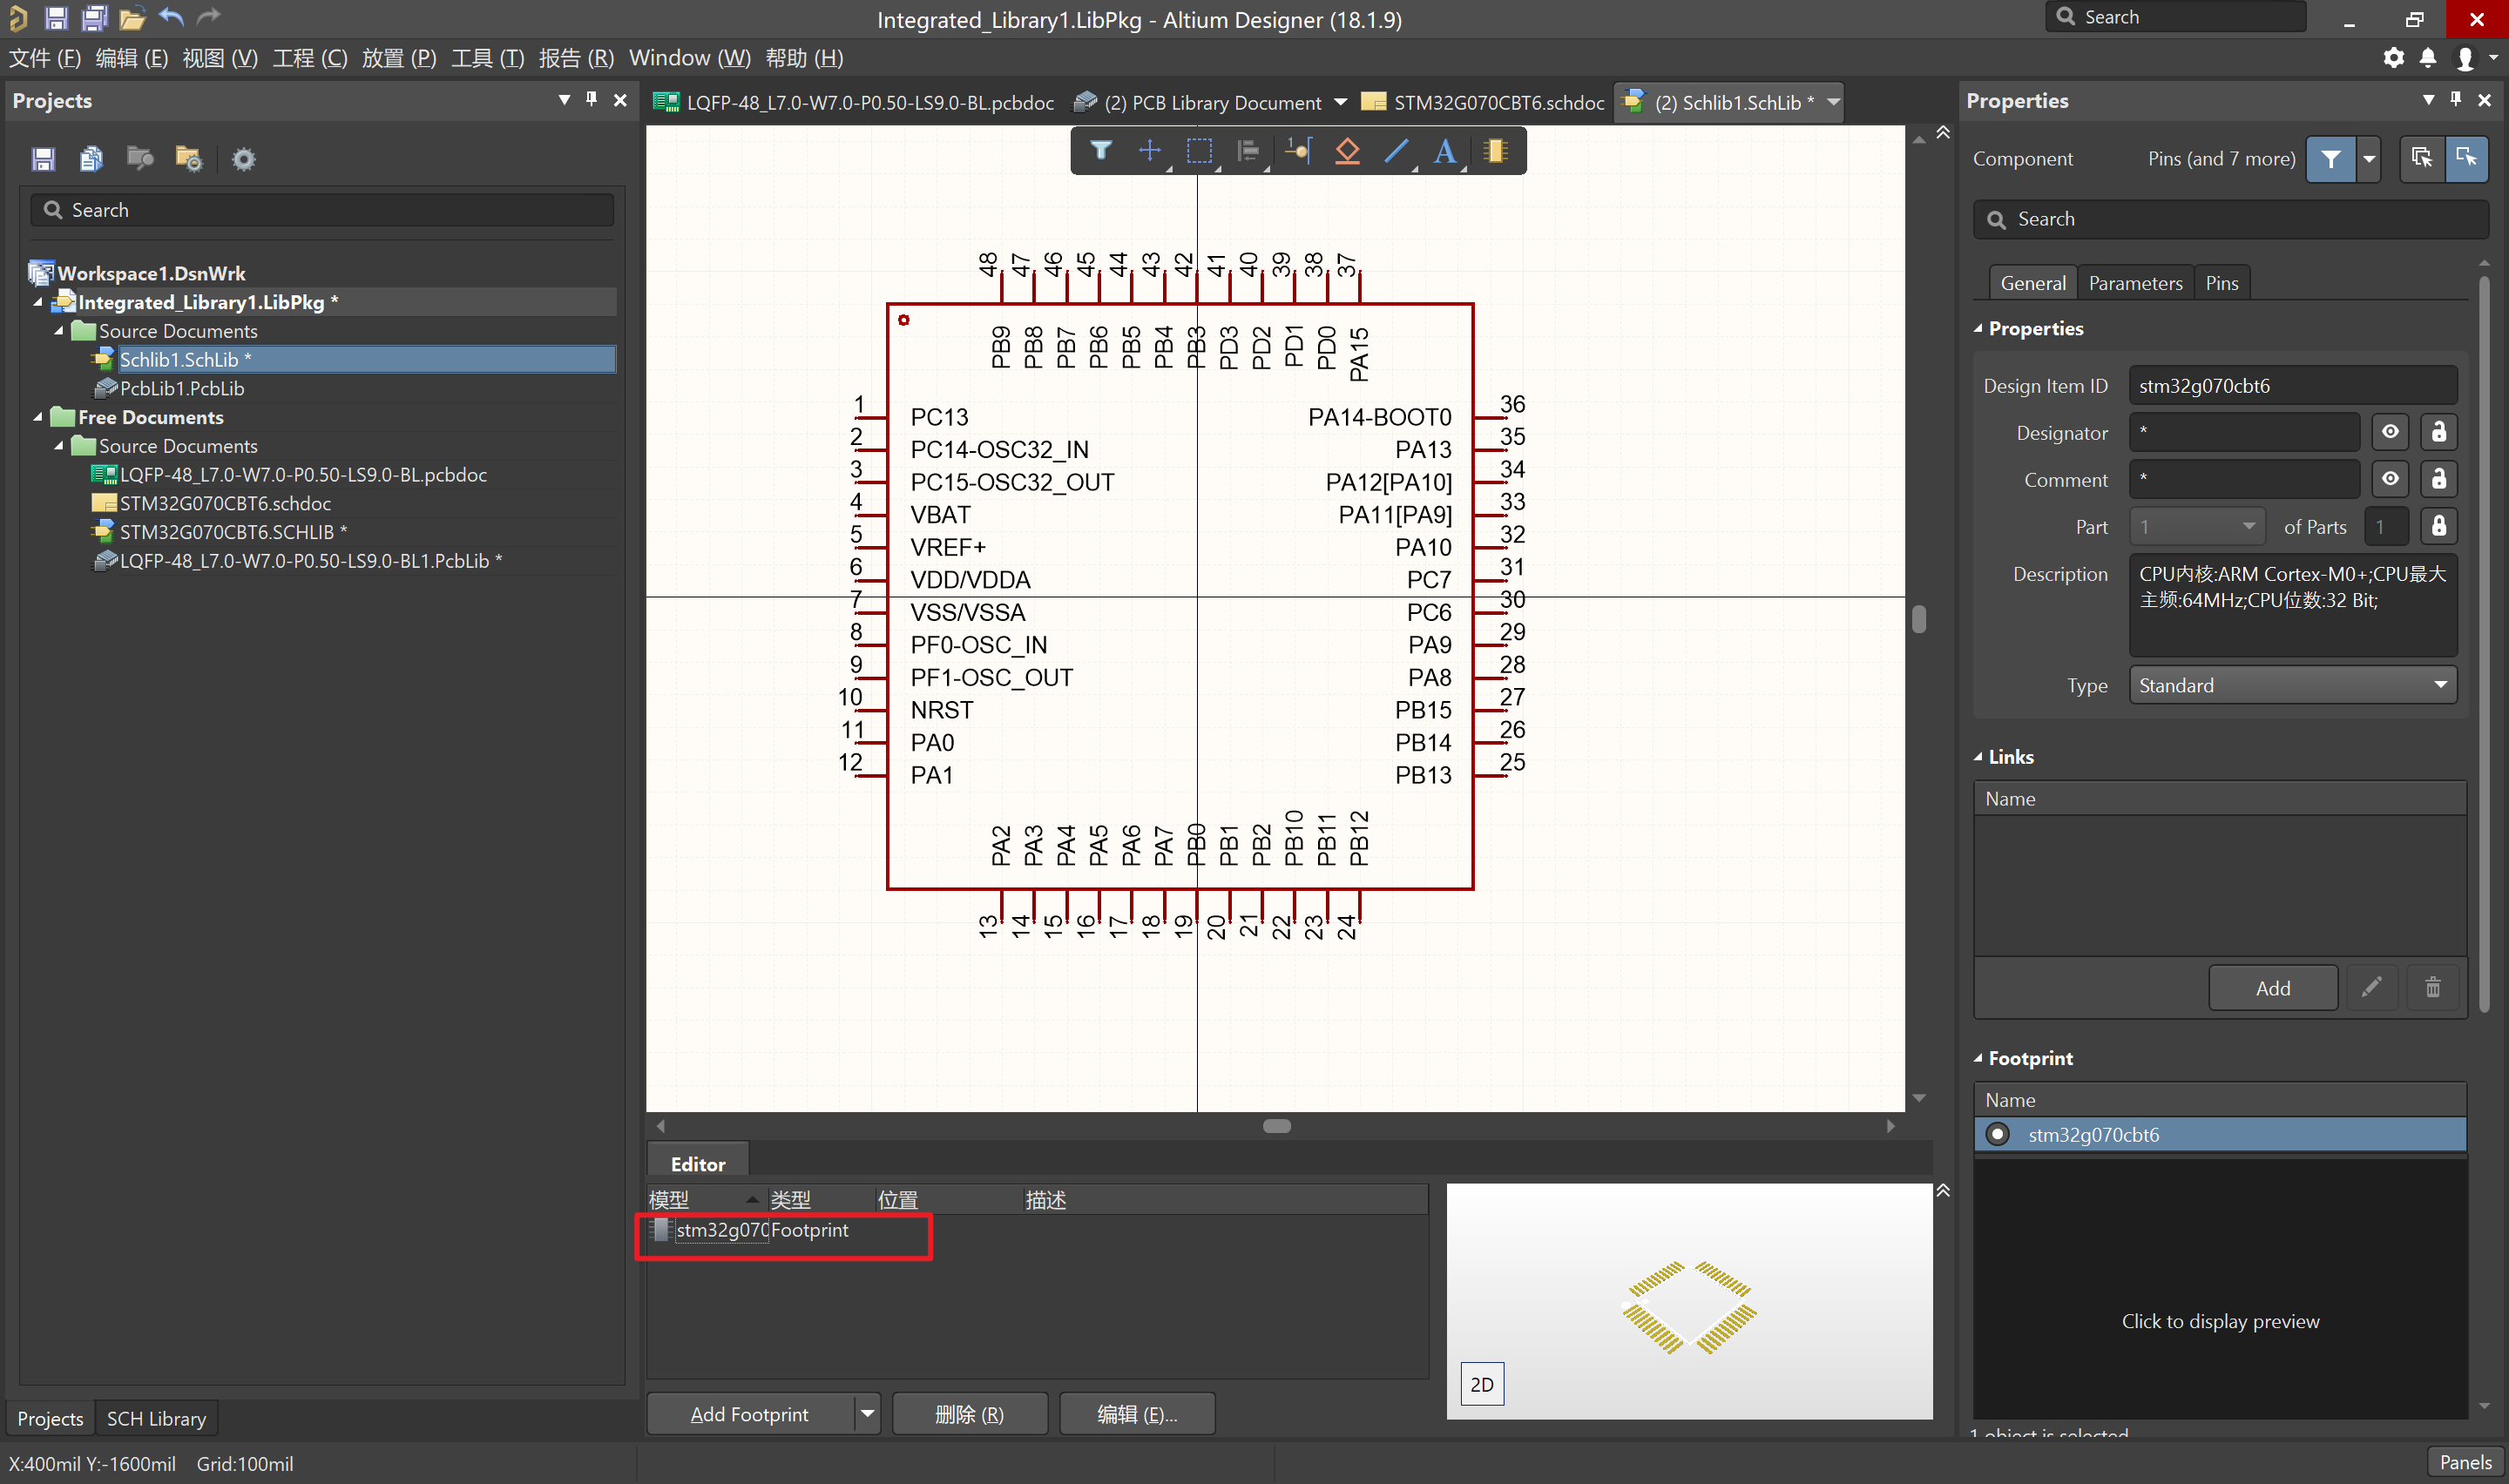
Task: Focus the Projects panel Search box
Action: [322, 210]
